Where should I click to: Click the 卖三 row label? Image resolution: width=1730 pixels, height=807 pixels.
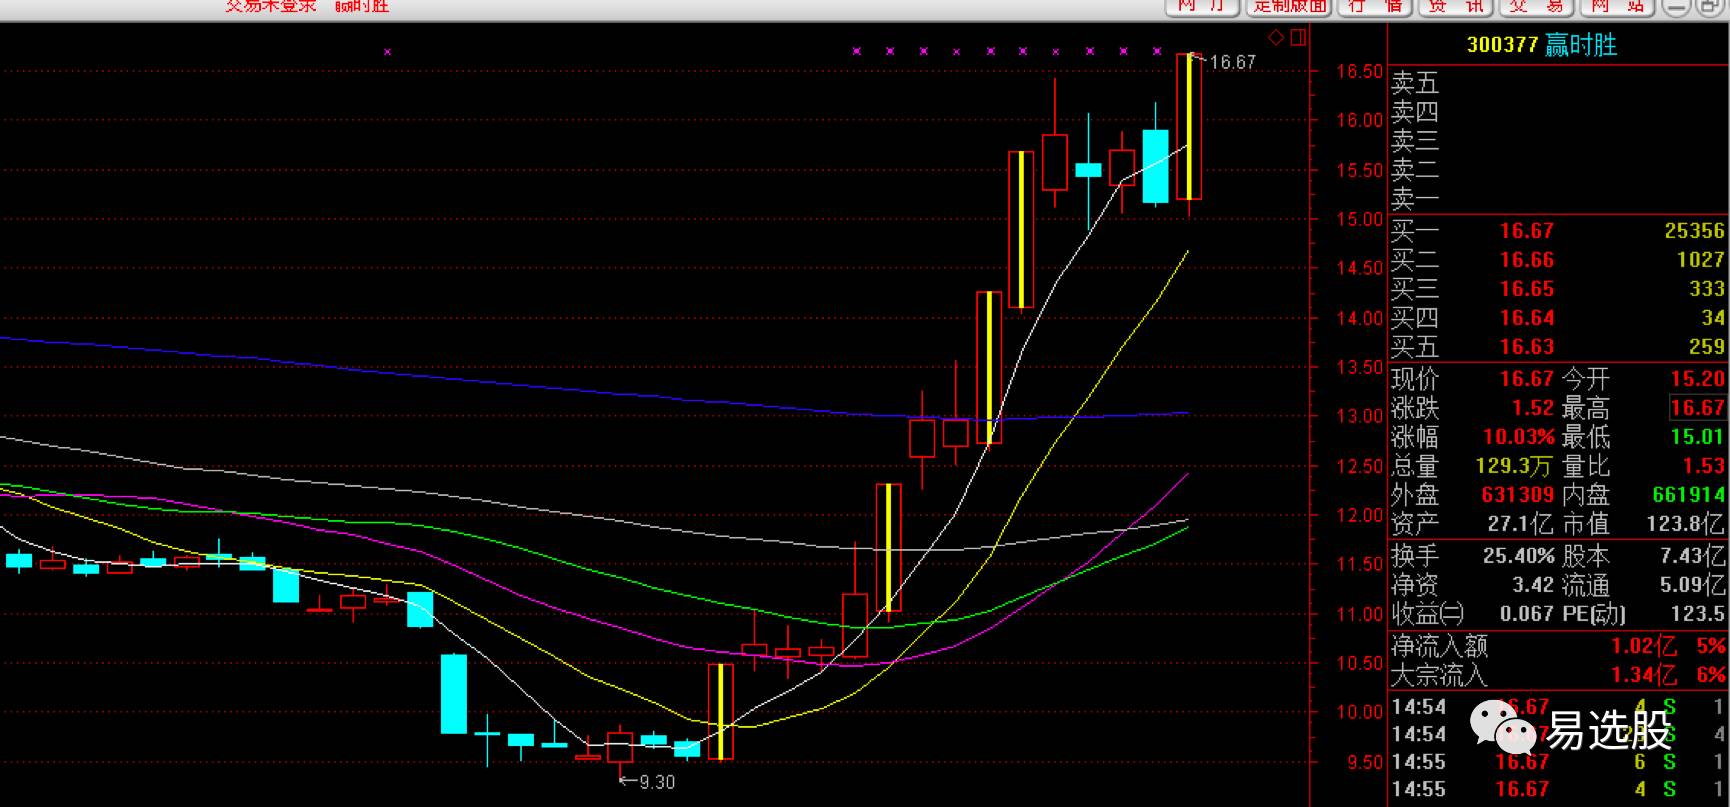point(1415,141)
